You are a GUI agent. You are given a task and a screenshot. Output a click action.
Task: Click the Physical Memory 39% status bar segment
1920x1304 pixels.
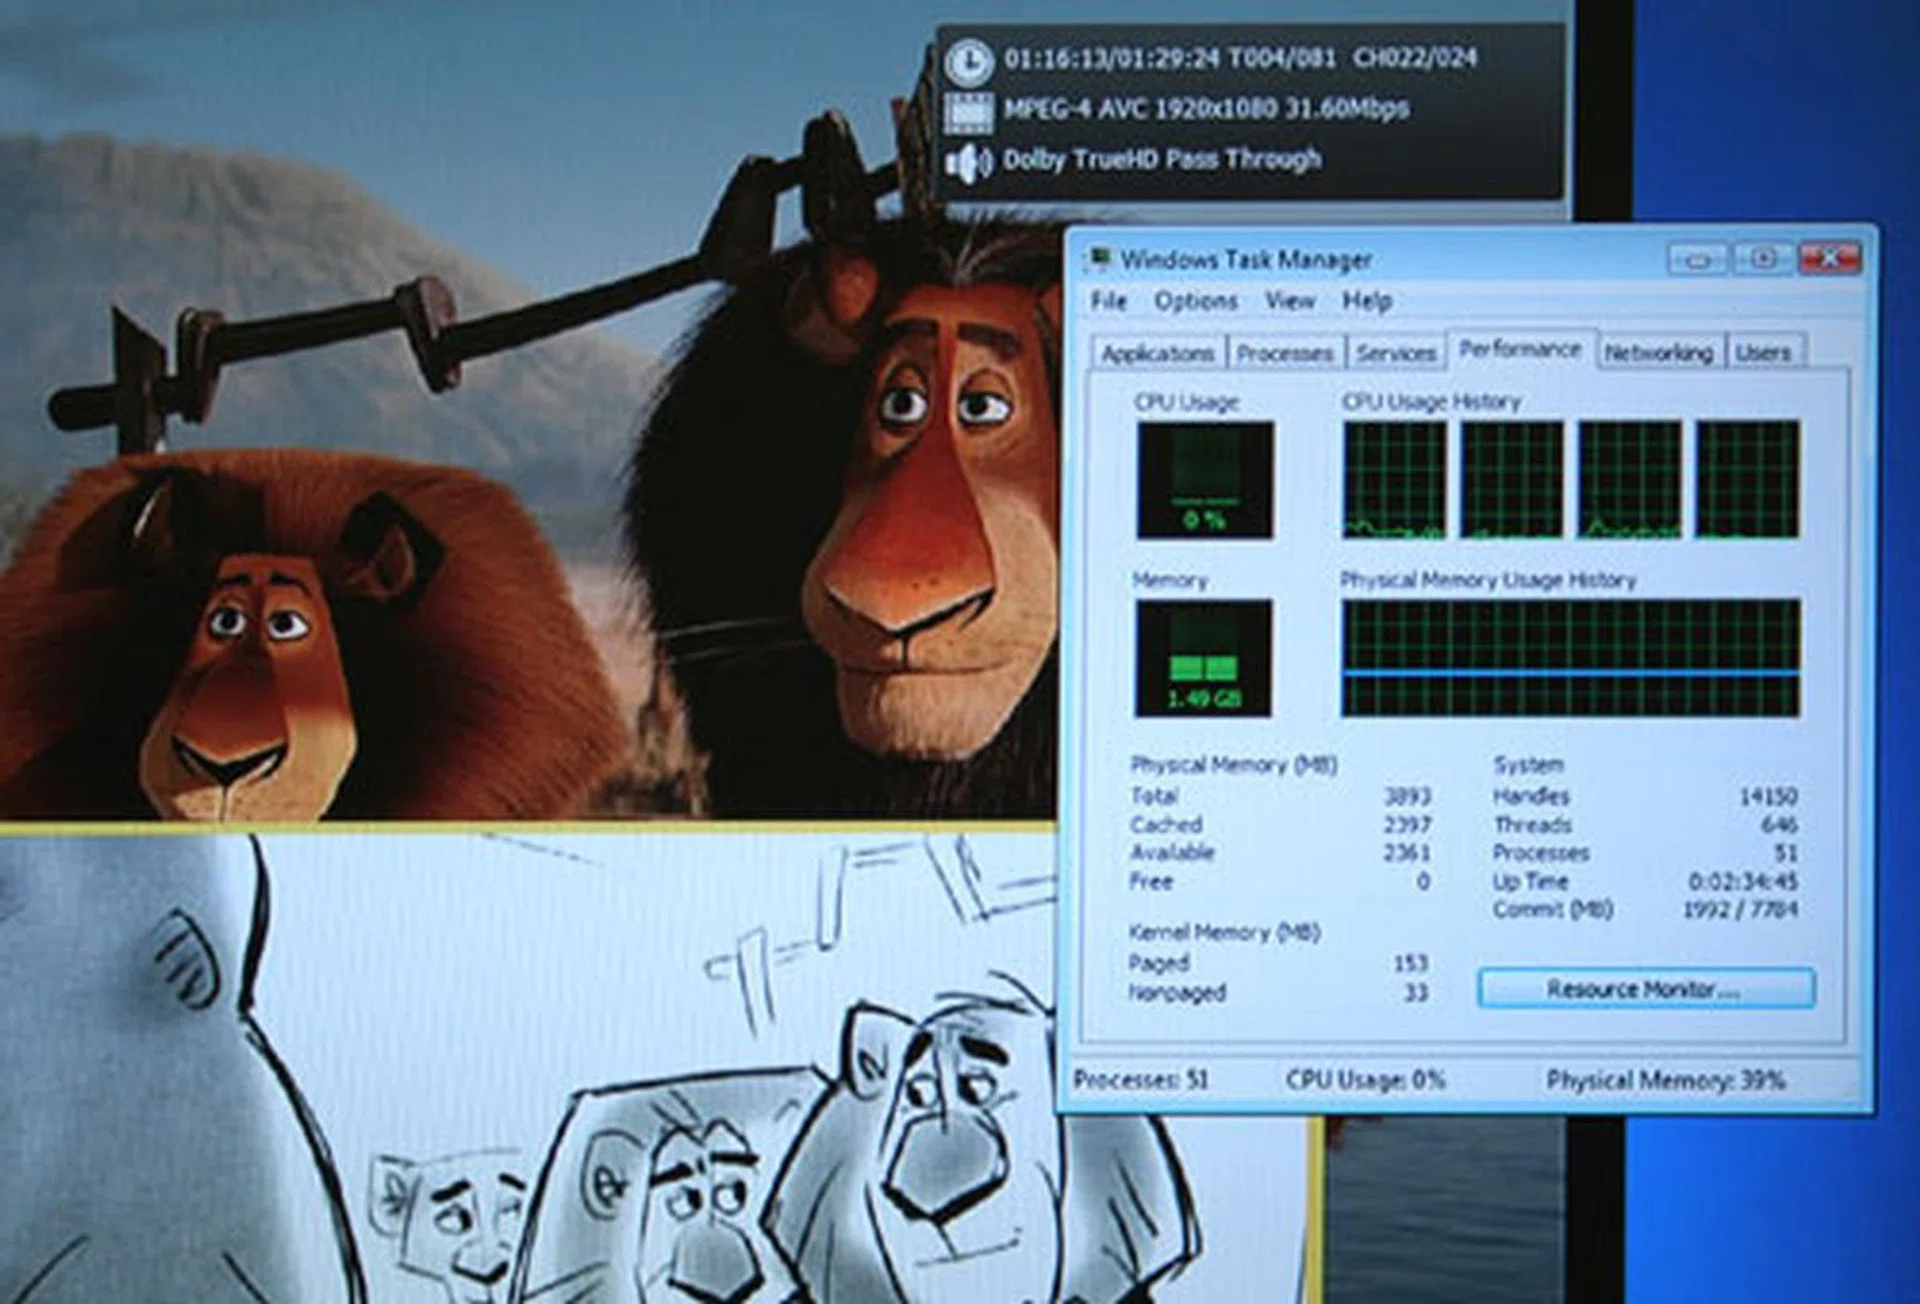1668,1080
